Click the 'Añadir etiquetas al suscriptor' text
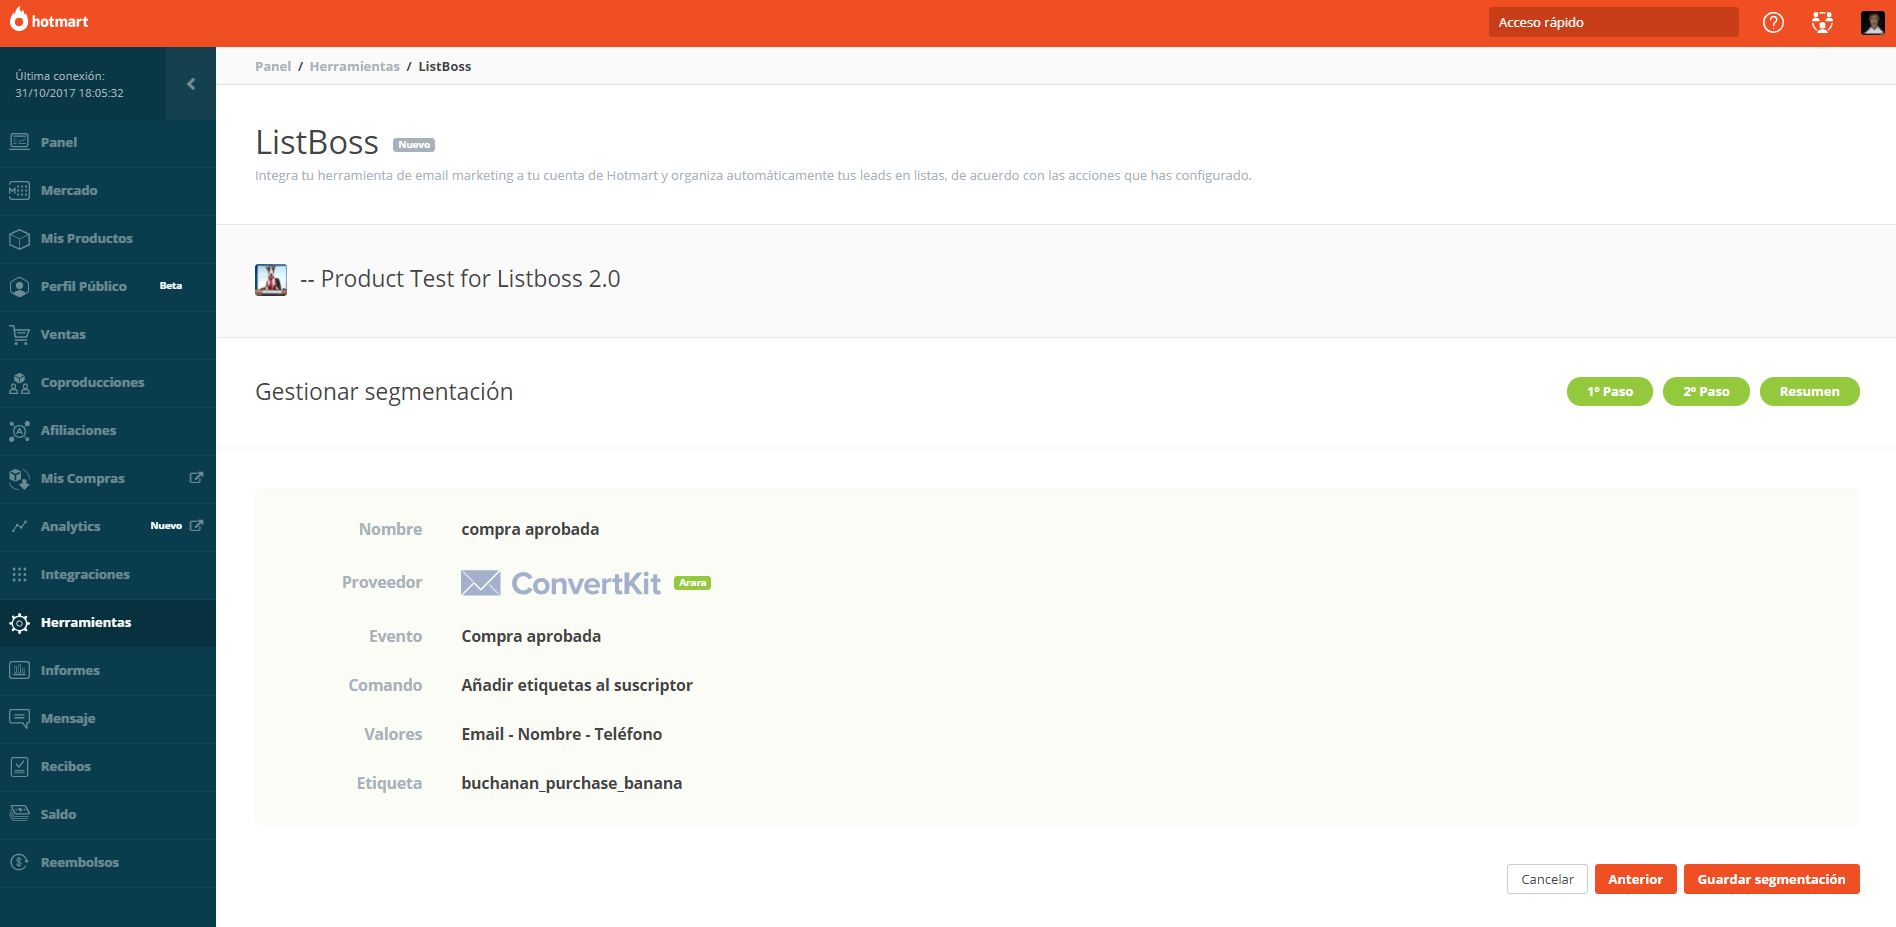Viewport: 1896px width, 927px height. pos(577,685)
